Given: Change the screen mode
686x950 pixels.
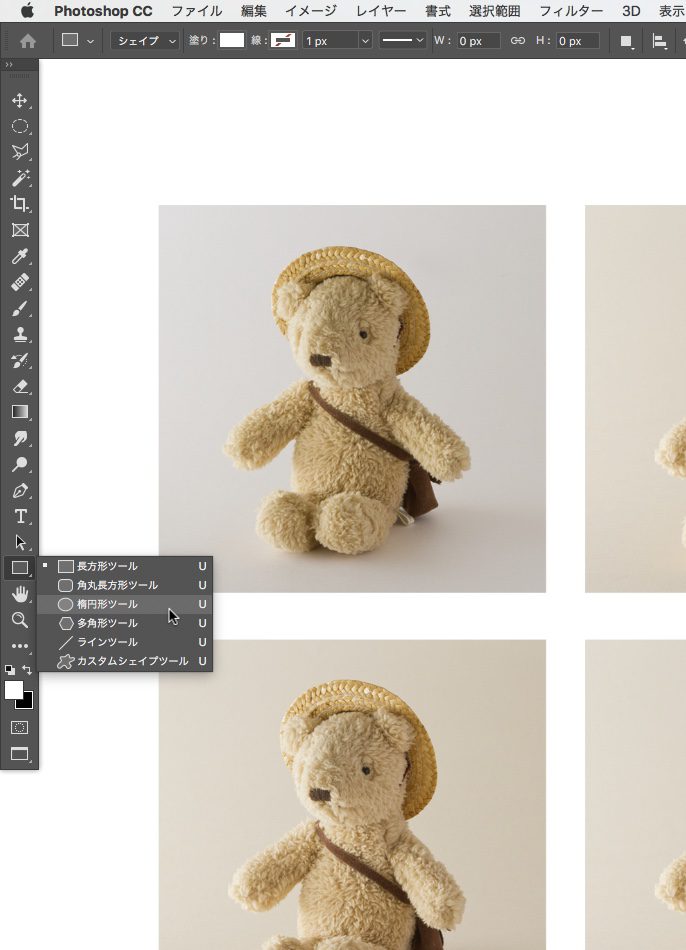Looking at the screenshot, I should pyautogui.click(x=19, y=754).
